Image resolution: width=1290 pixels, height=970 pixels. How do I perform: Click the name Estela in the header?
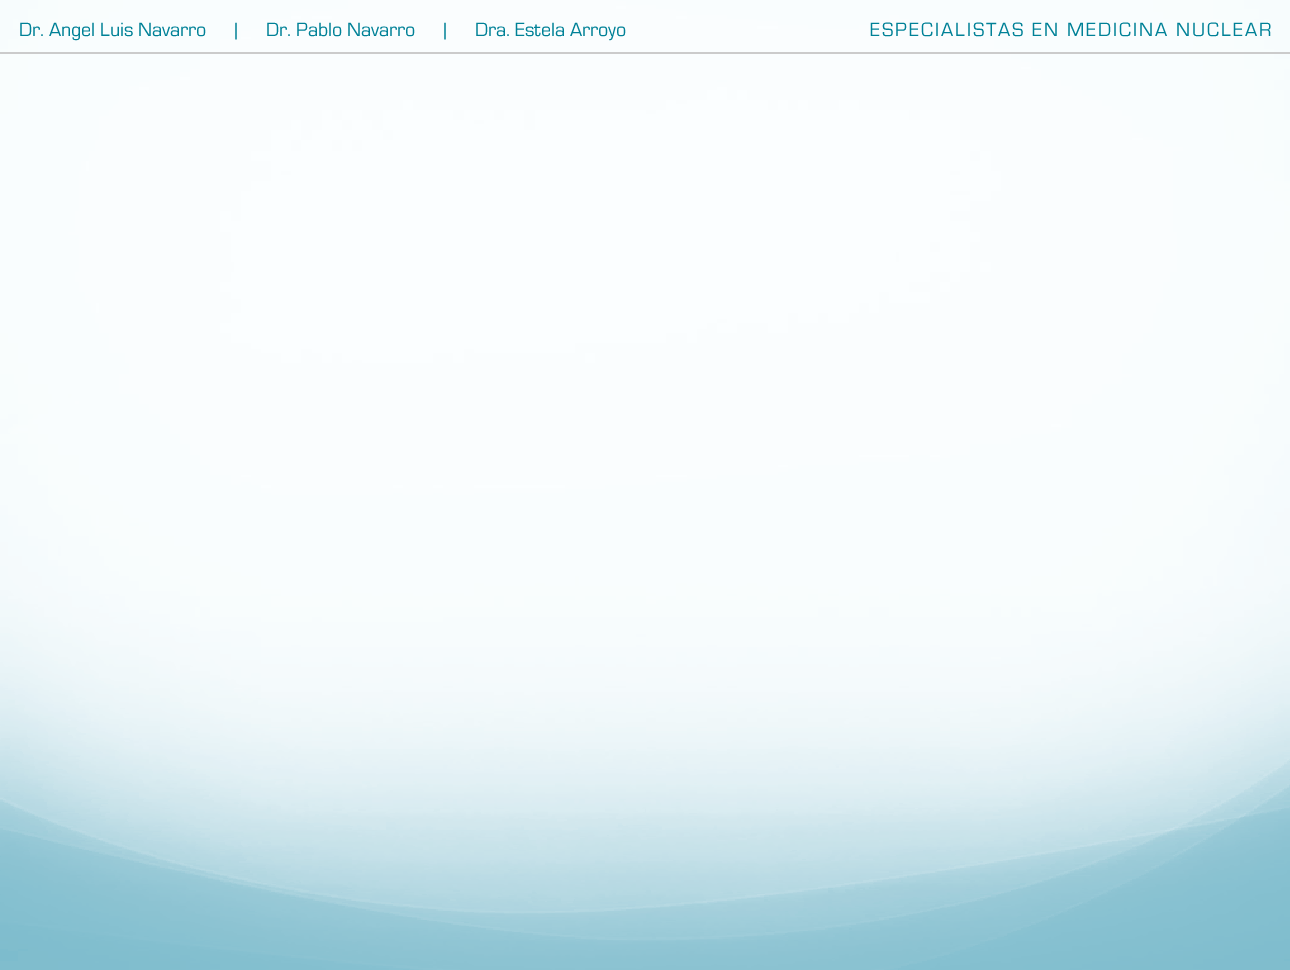click(539, 30)
